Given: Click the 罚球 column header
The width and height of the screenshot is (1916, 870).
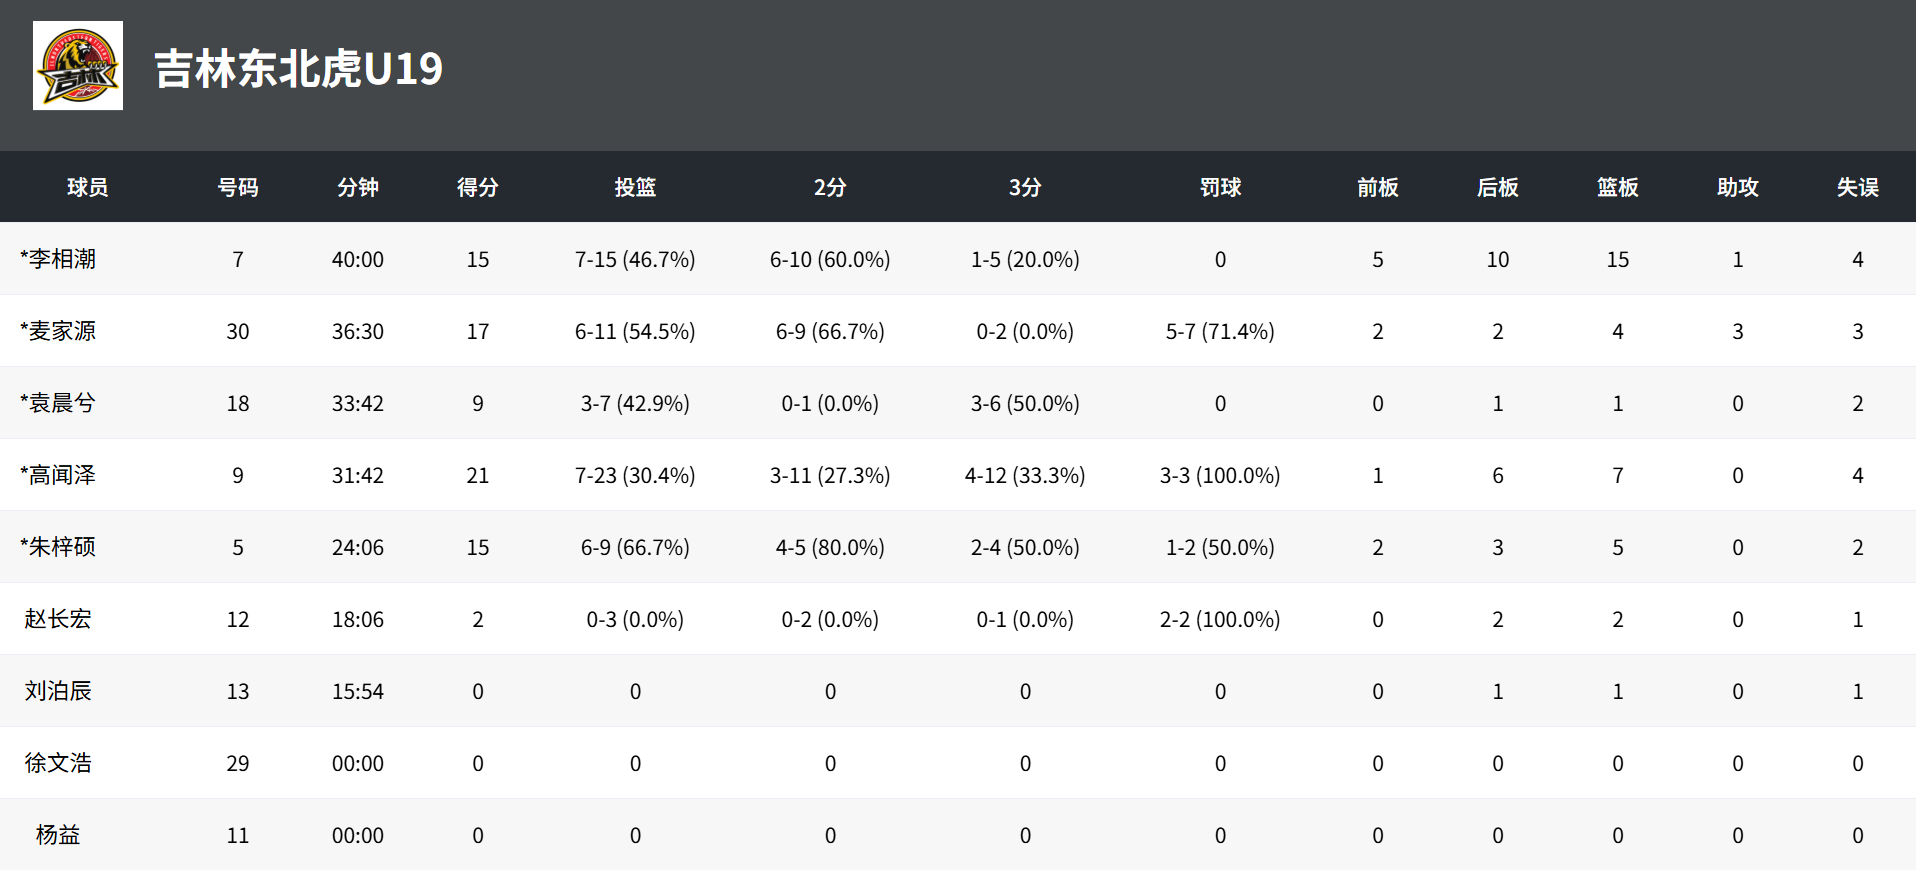Looking at the screenshot, I should tap(1220, 187).
